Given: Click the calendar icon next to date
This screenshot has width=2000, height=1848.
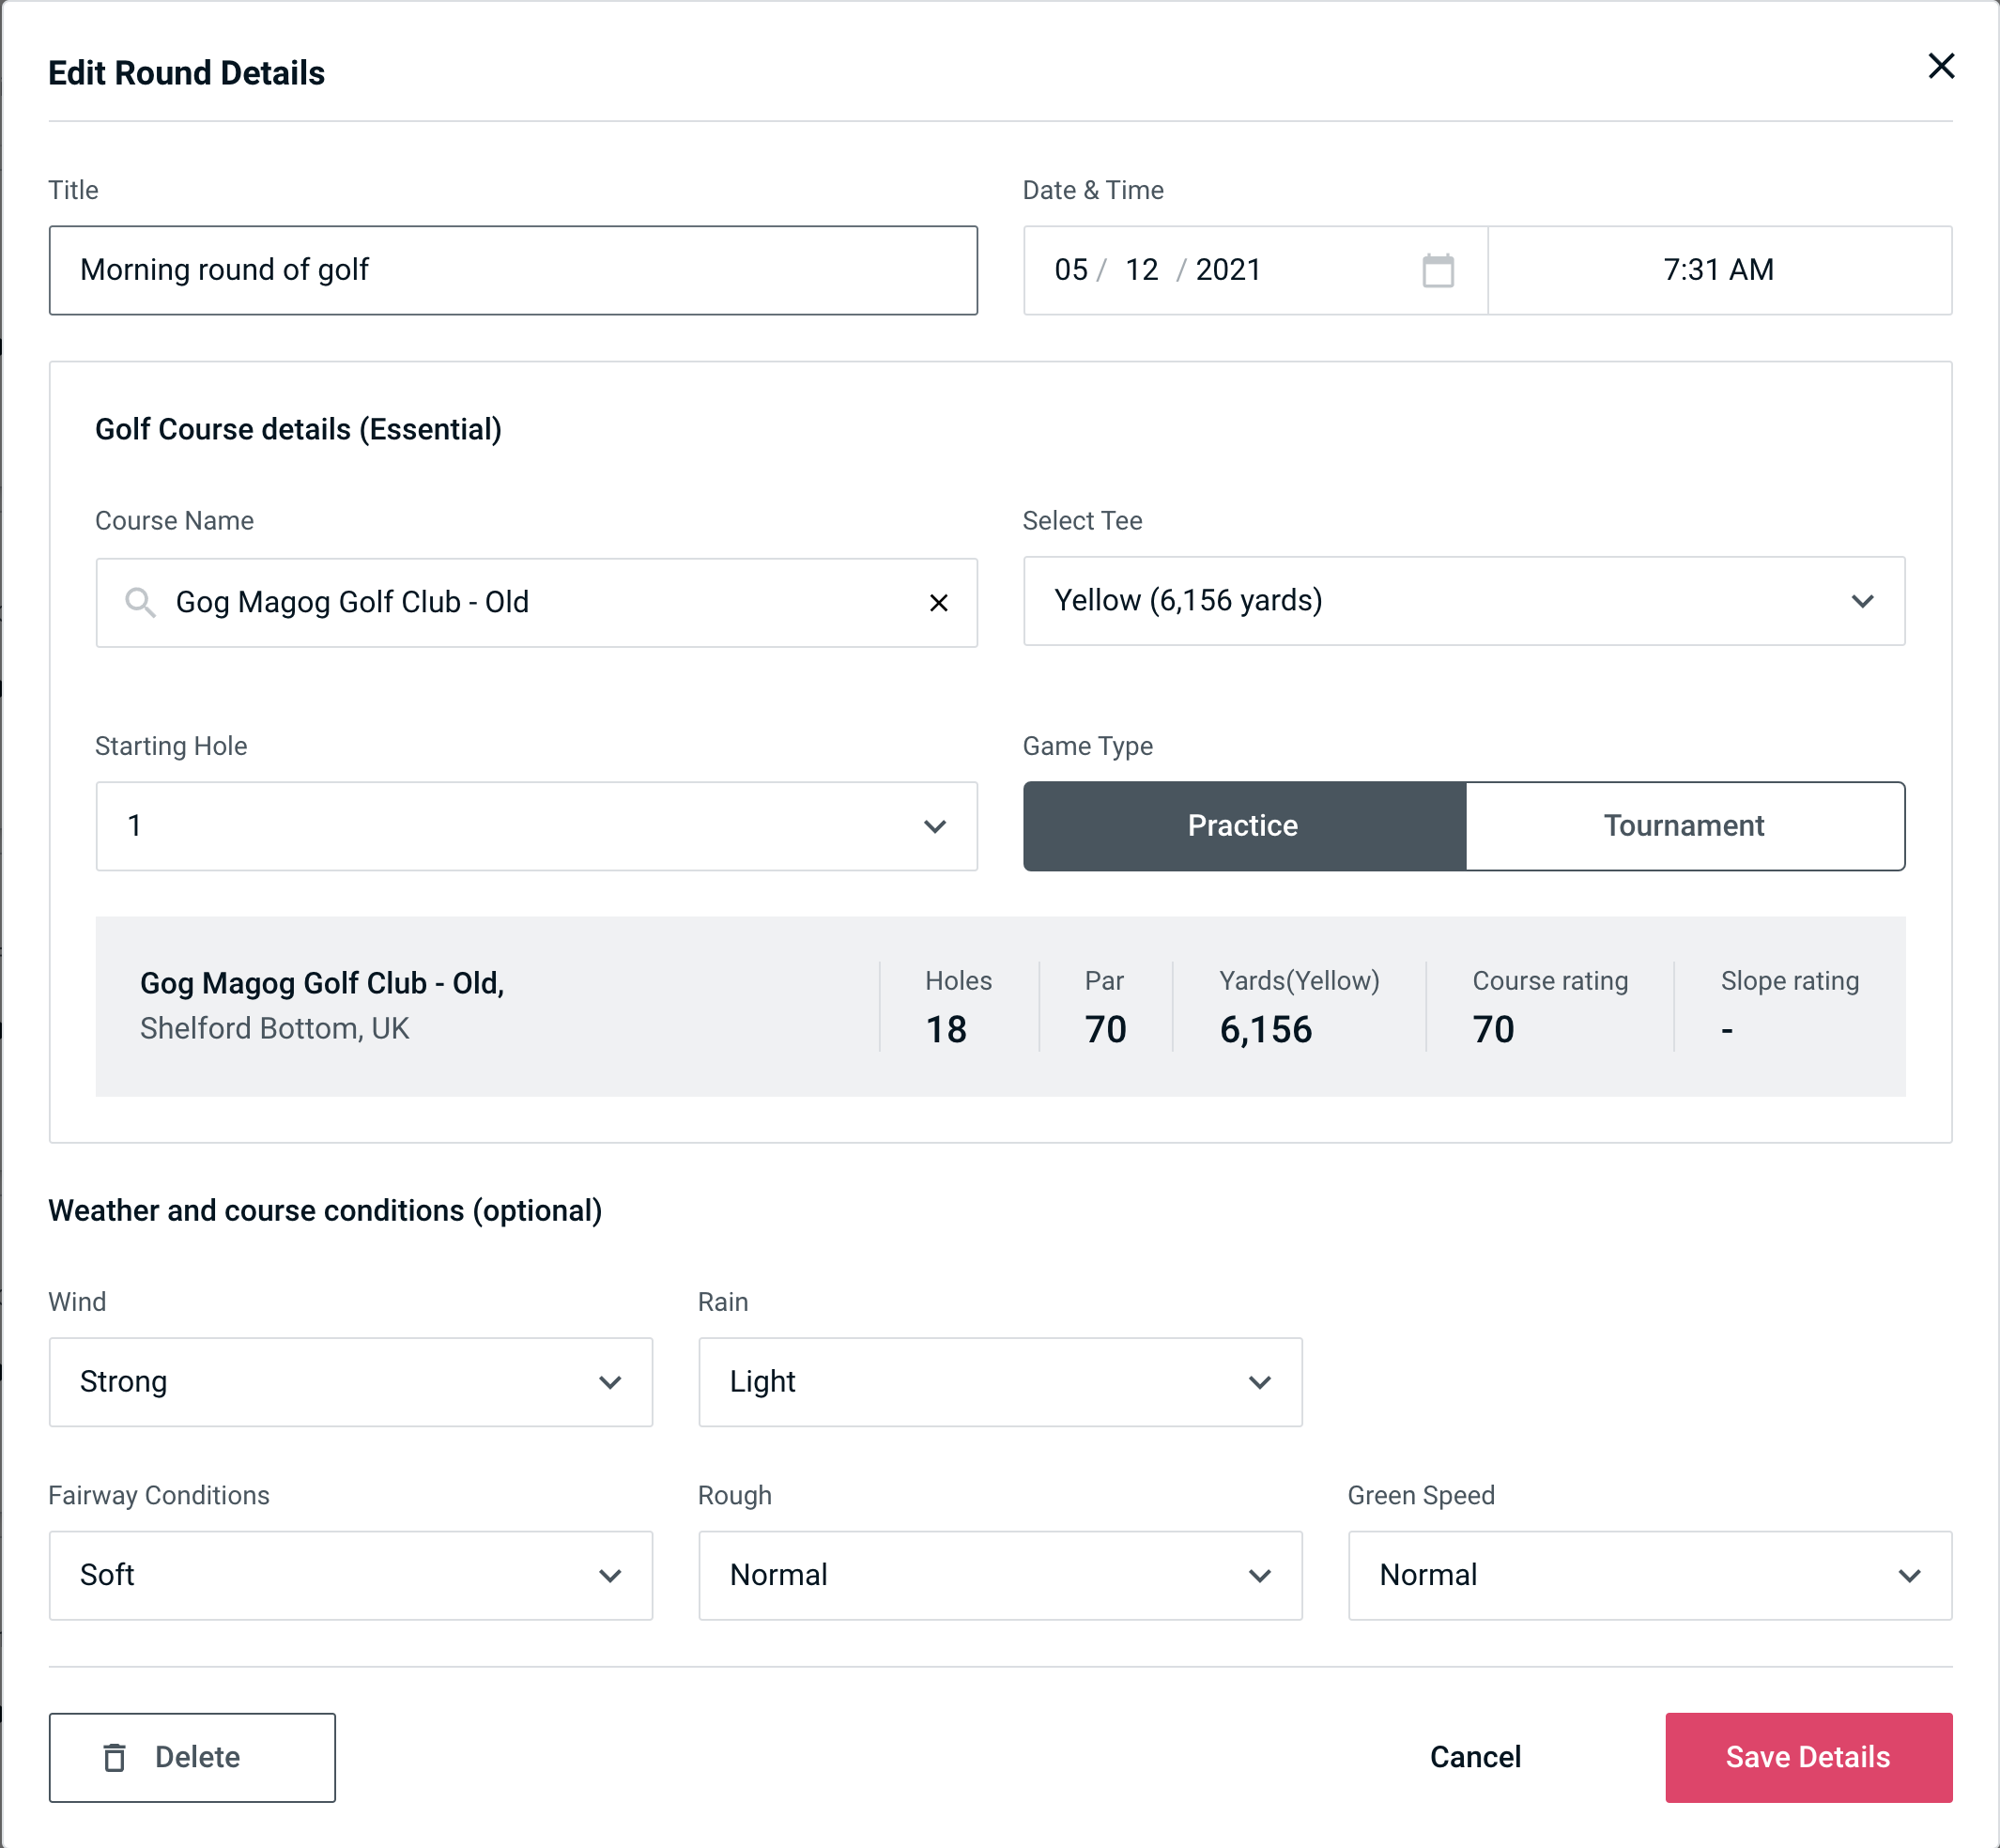Looking at the screenshot, I should tap(1438, 270).
